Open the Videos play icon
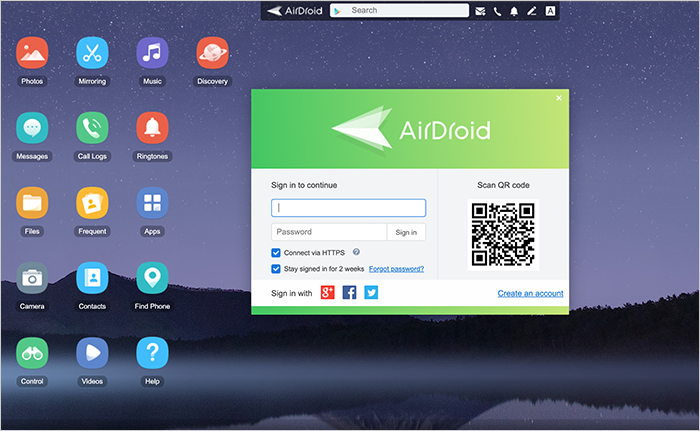This screenshot has height=431, width=700. (92, 353)
